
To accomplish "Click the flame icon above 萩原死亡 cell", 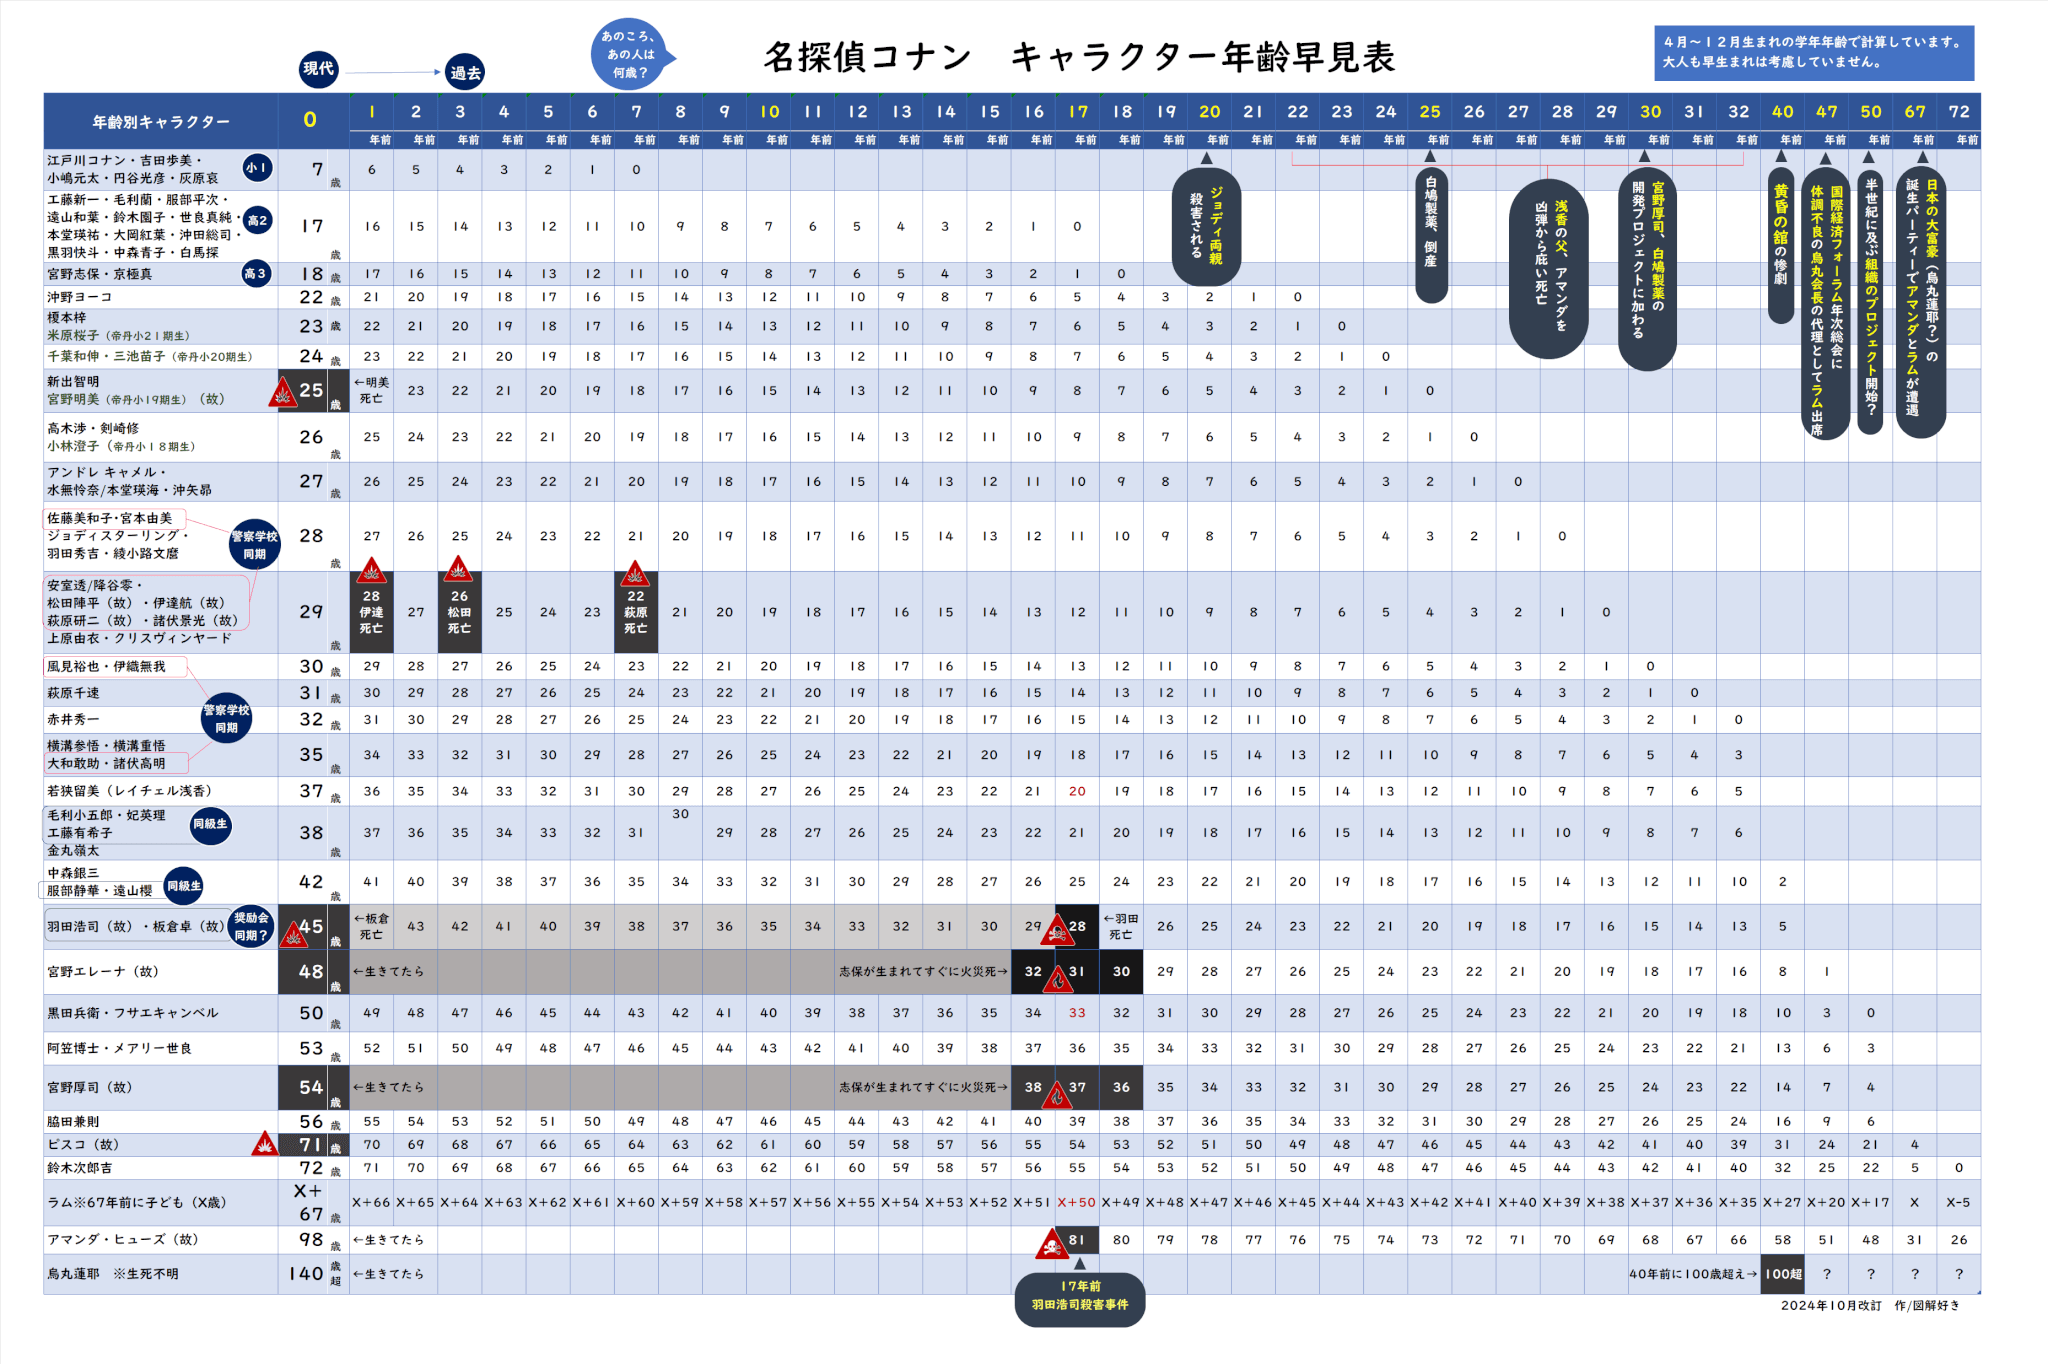I will (635, 573).
